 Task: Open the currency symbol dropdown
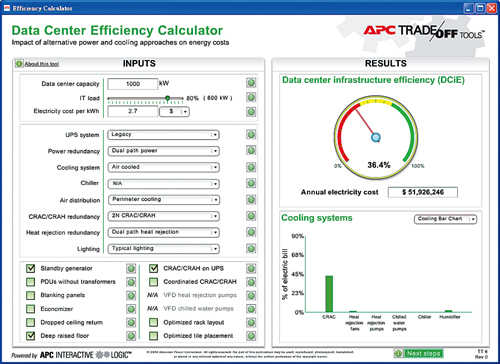coord(175,112)
